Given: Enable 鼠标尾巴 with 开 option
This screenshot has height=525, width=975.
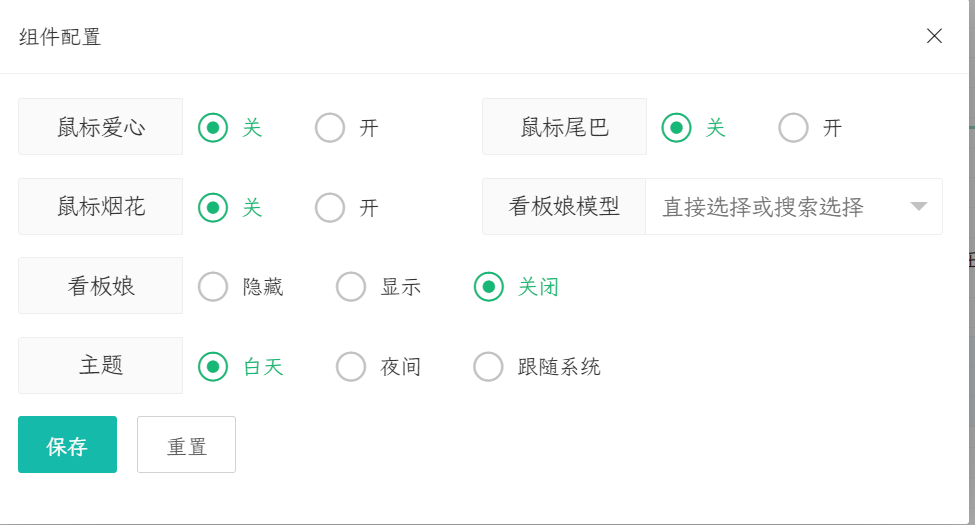Looking at the screenshot, I should tap(794, 128).
